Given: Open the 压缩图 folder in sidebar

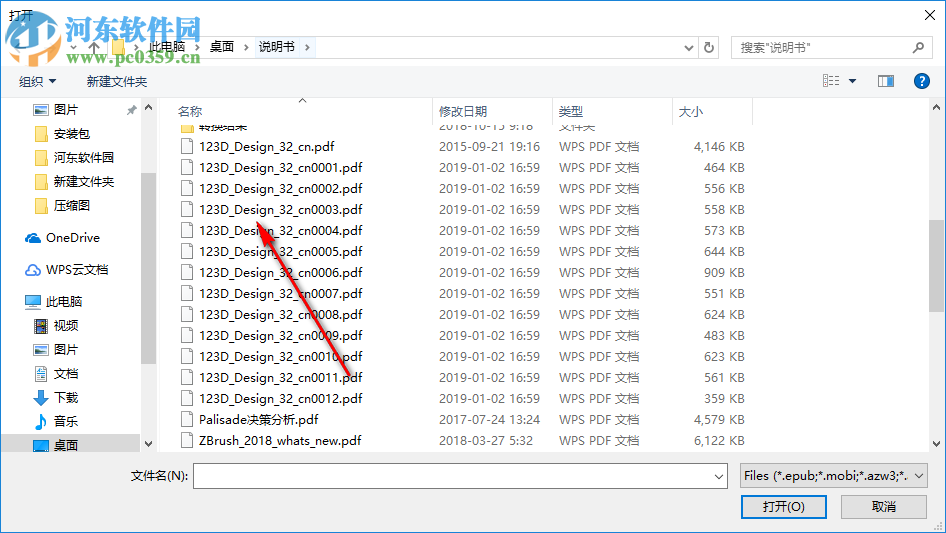Looking at the screenshot, I should (72, 206).
